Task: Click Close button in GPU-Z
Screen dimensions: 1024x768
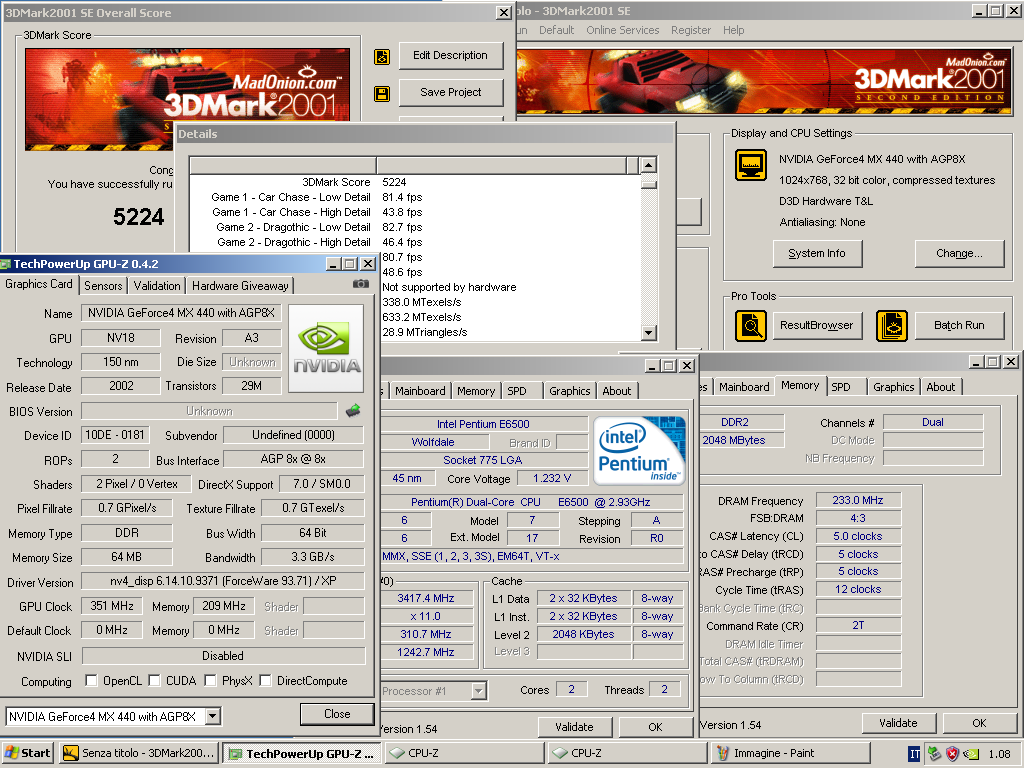Action: [337, 714]
